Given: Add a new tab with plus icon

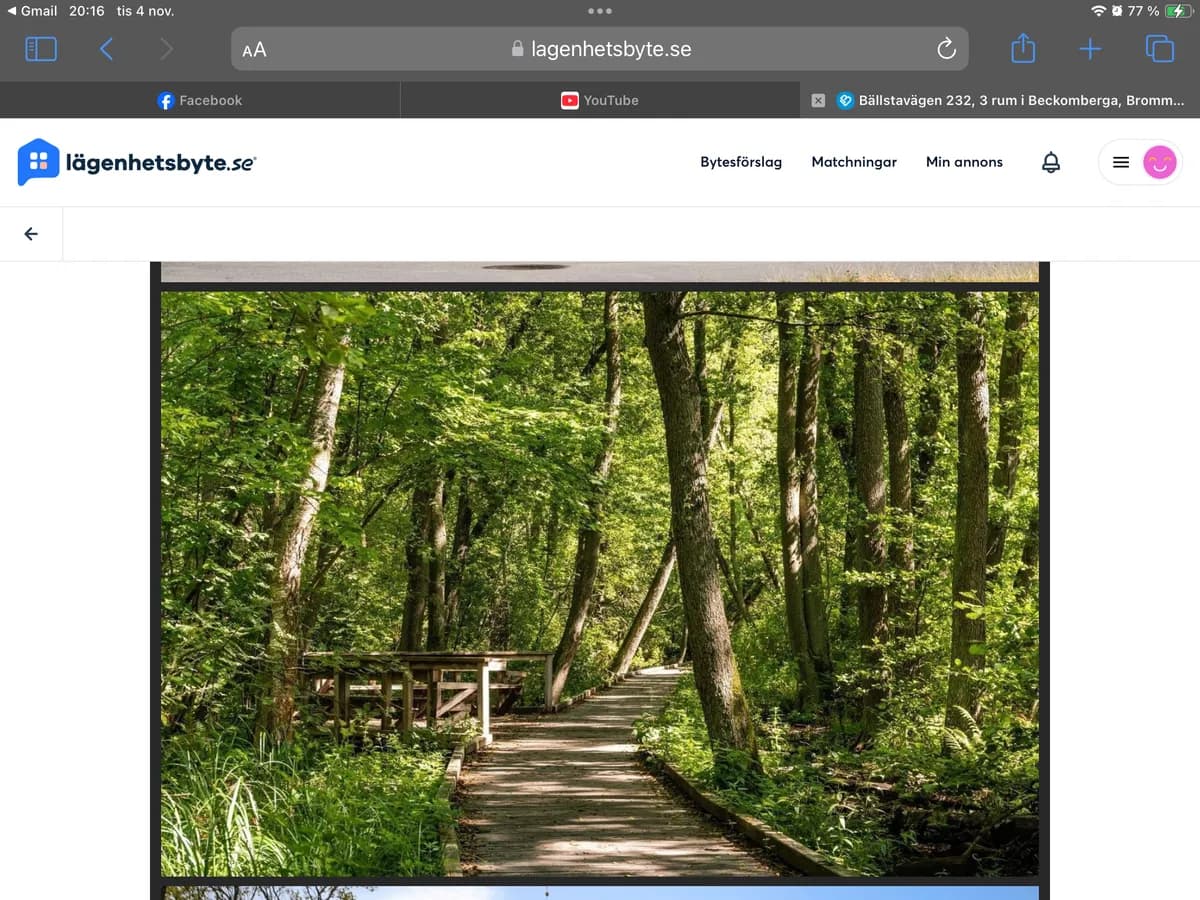Looking at the screenshot, I should (x=1090, y=49).
